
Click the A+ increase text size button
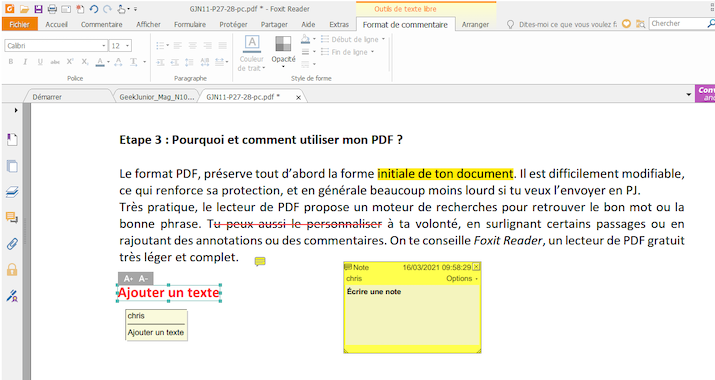[128, 278]
